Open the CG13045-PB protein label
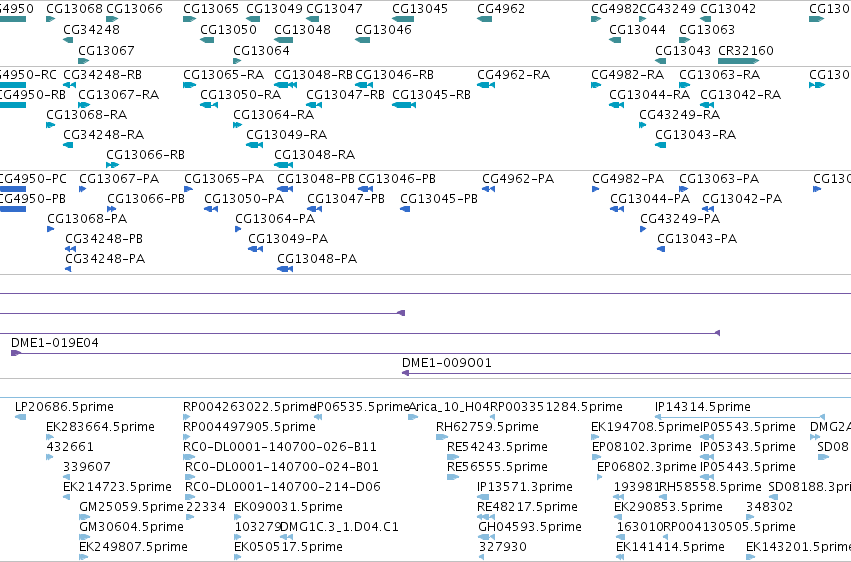This screenshot has width=851, height=562. (x=439, y=199)
